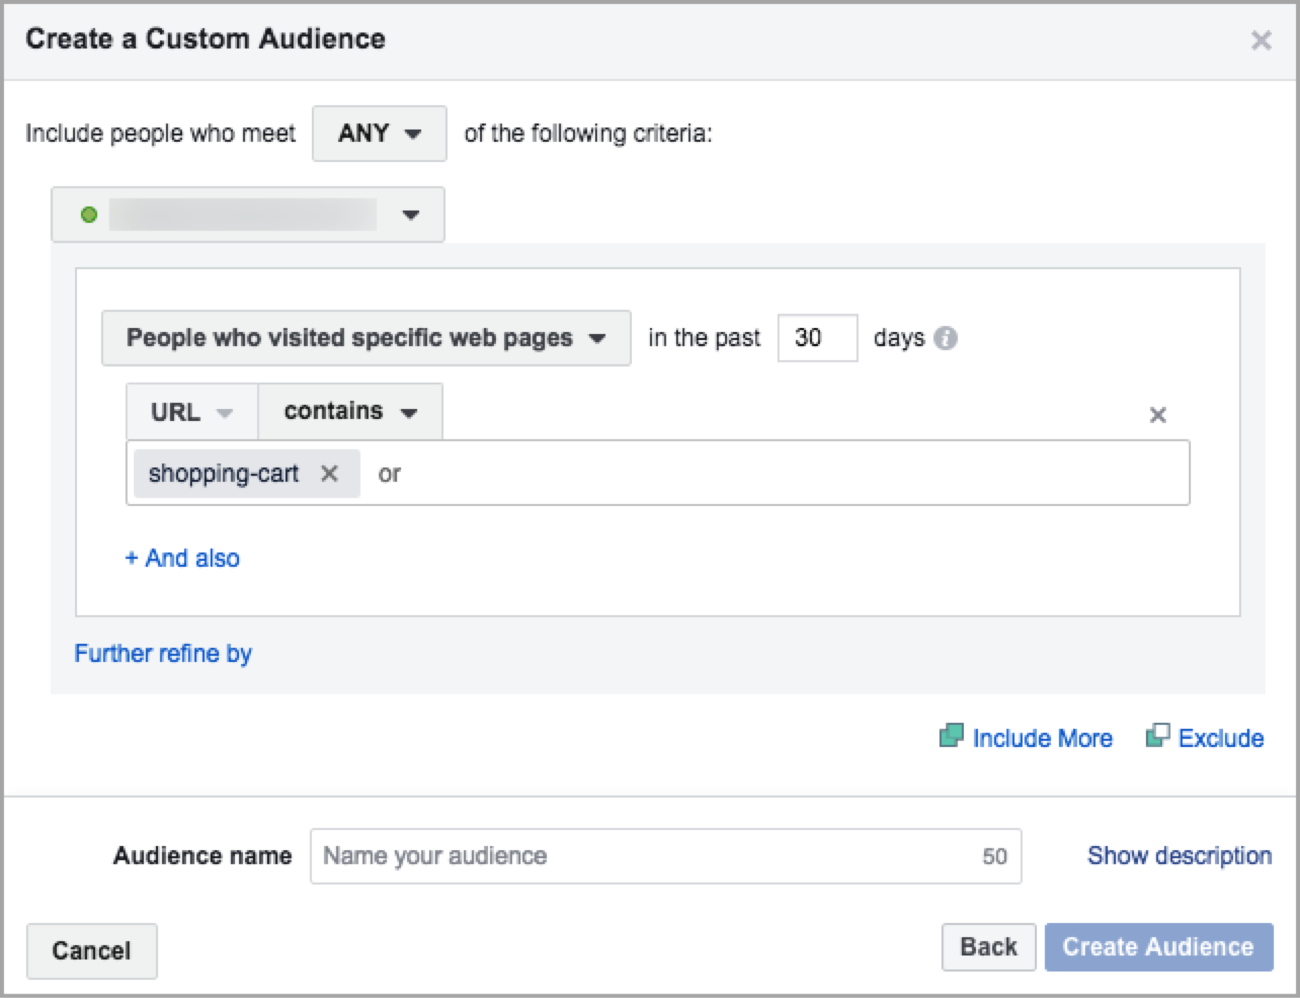Image resolution: width=1300 pixels, height=998 pixels.
Task: Click the Cancel button
Action: pyautogui.click(x=91, y=950)
